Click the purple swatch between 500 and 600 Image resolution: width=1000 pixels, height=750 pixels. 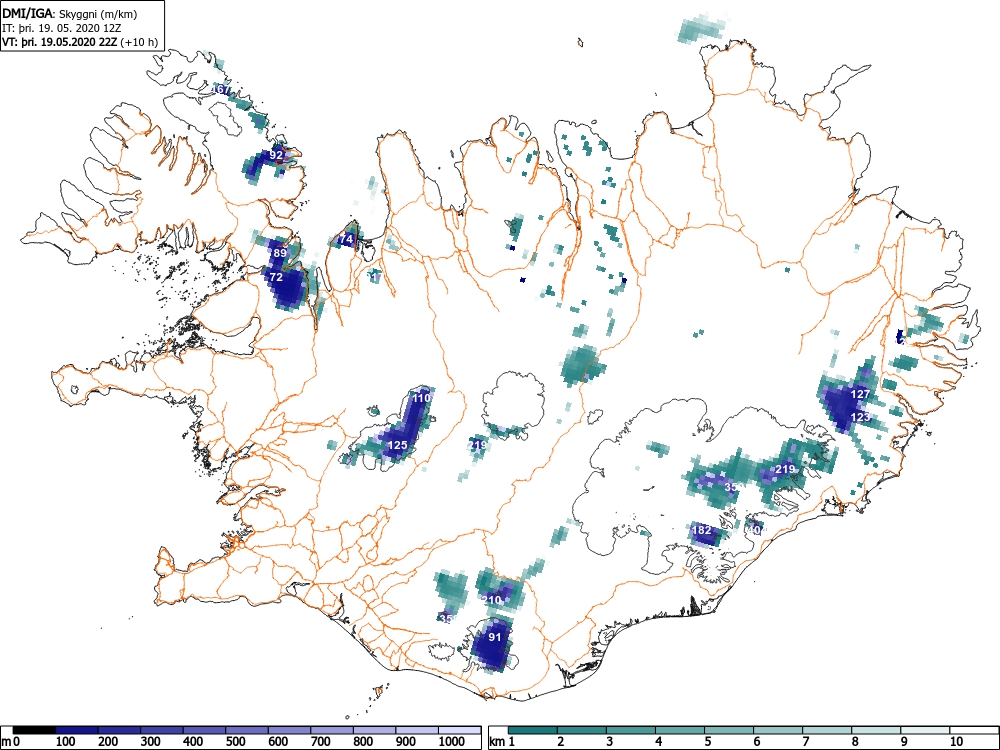247,730
